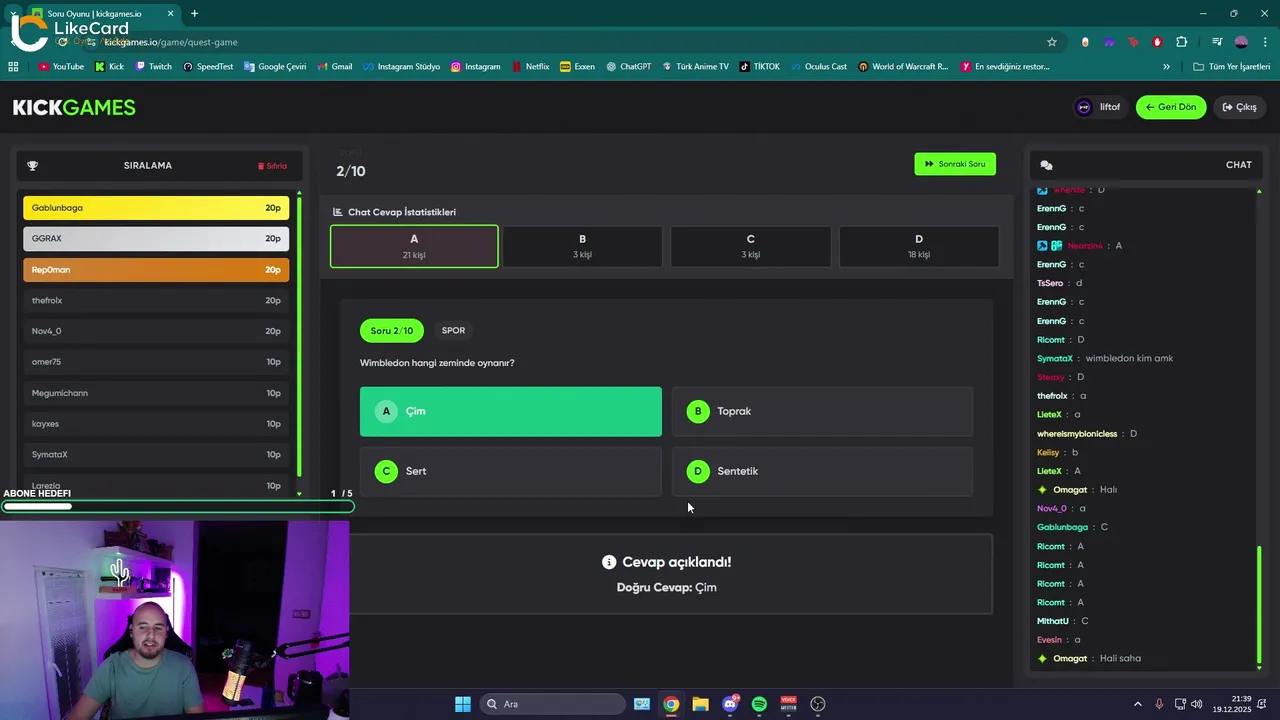Image resolution: width=1280 pixels, height=720 pixels.
Task: Click the chat bubble icon in chat header
Action: 1046,165
